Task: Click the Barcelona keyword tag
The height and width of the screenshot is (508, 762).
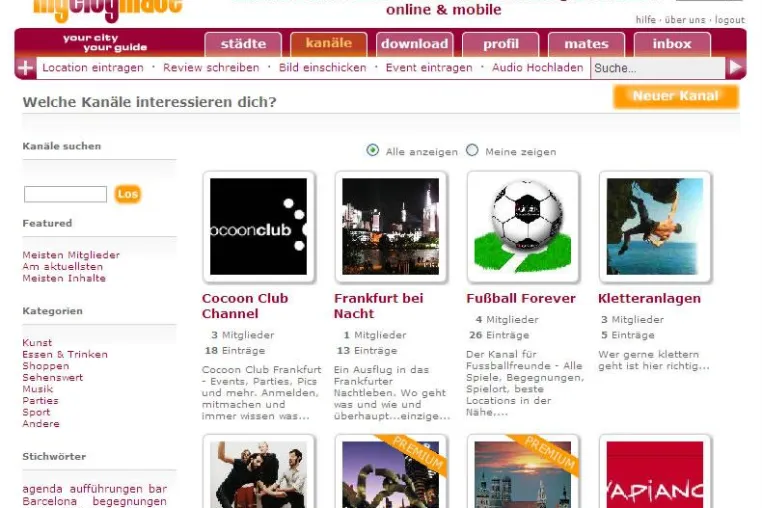Action: pyautogui.click(x=50, y=501)
